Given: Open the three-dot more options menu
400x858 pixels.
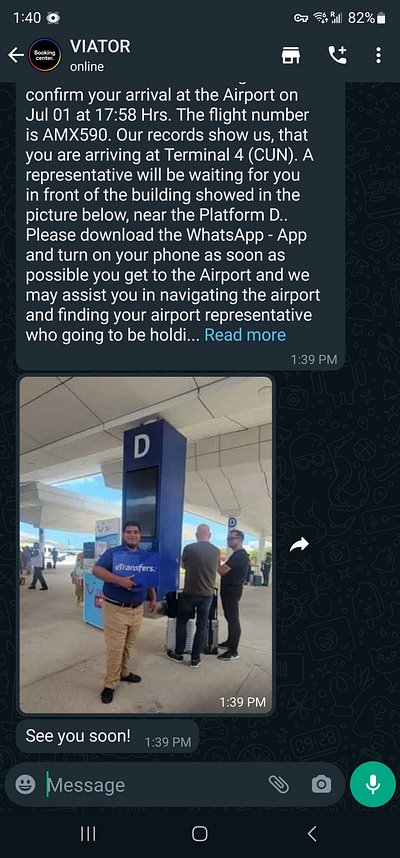Looking at the screenshot, I should click(x=378, y=55).
